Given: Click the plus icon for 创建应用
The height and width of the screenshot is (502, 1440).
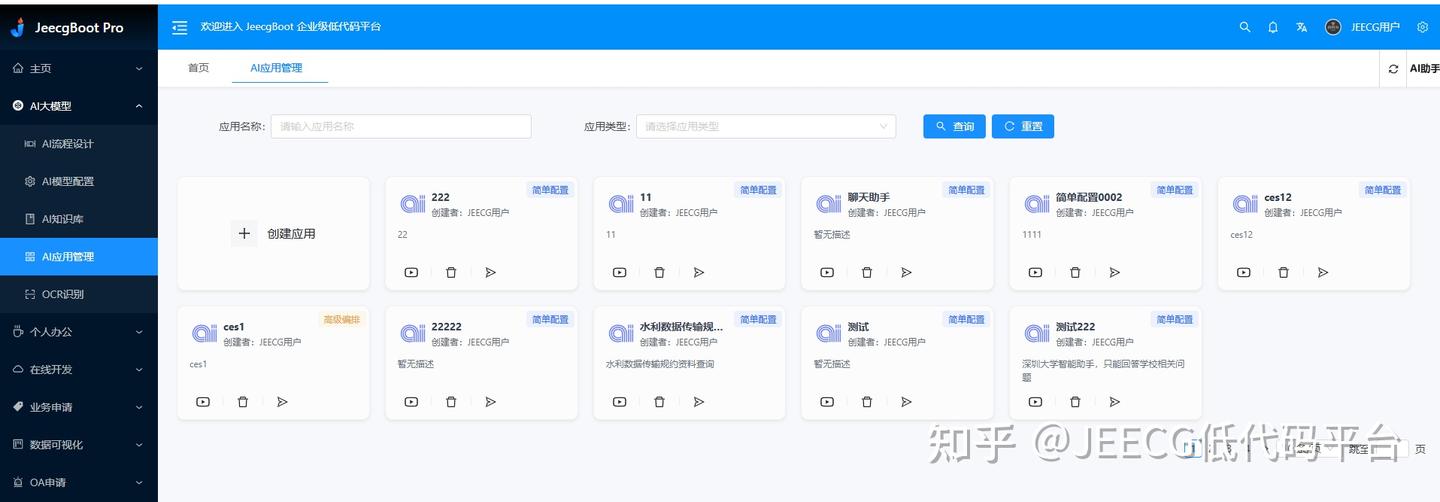Looking at the screenshot, I should tap(244, 234).
